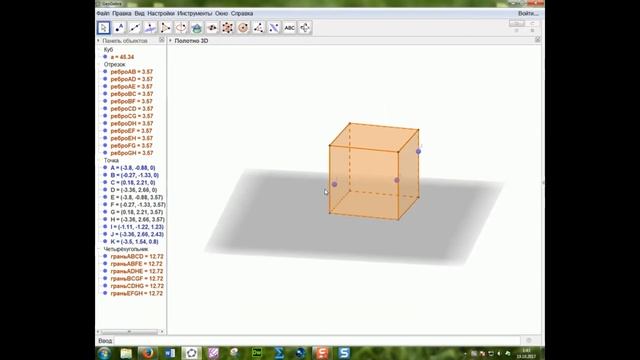The width and height of the screenshot is (640, 360).
Task: Expand the Полотно 3D style bar triangle
Action: click(x=171, y=41)
